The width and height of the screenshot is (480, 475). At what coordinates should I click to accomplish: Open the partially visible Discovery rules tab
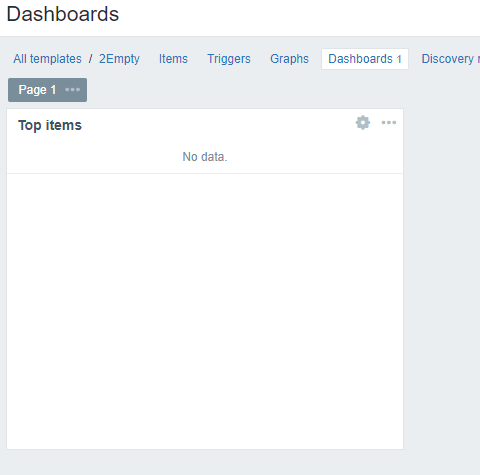[x=450, y=59]
